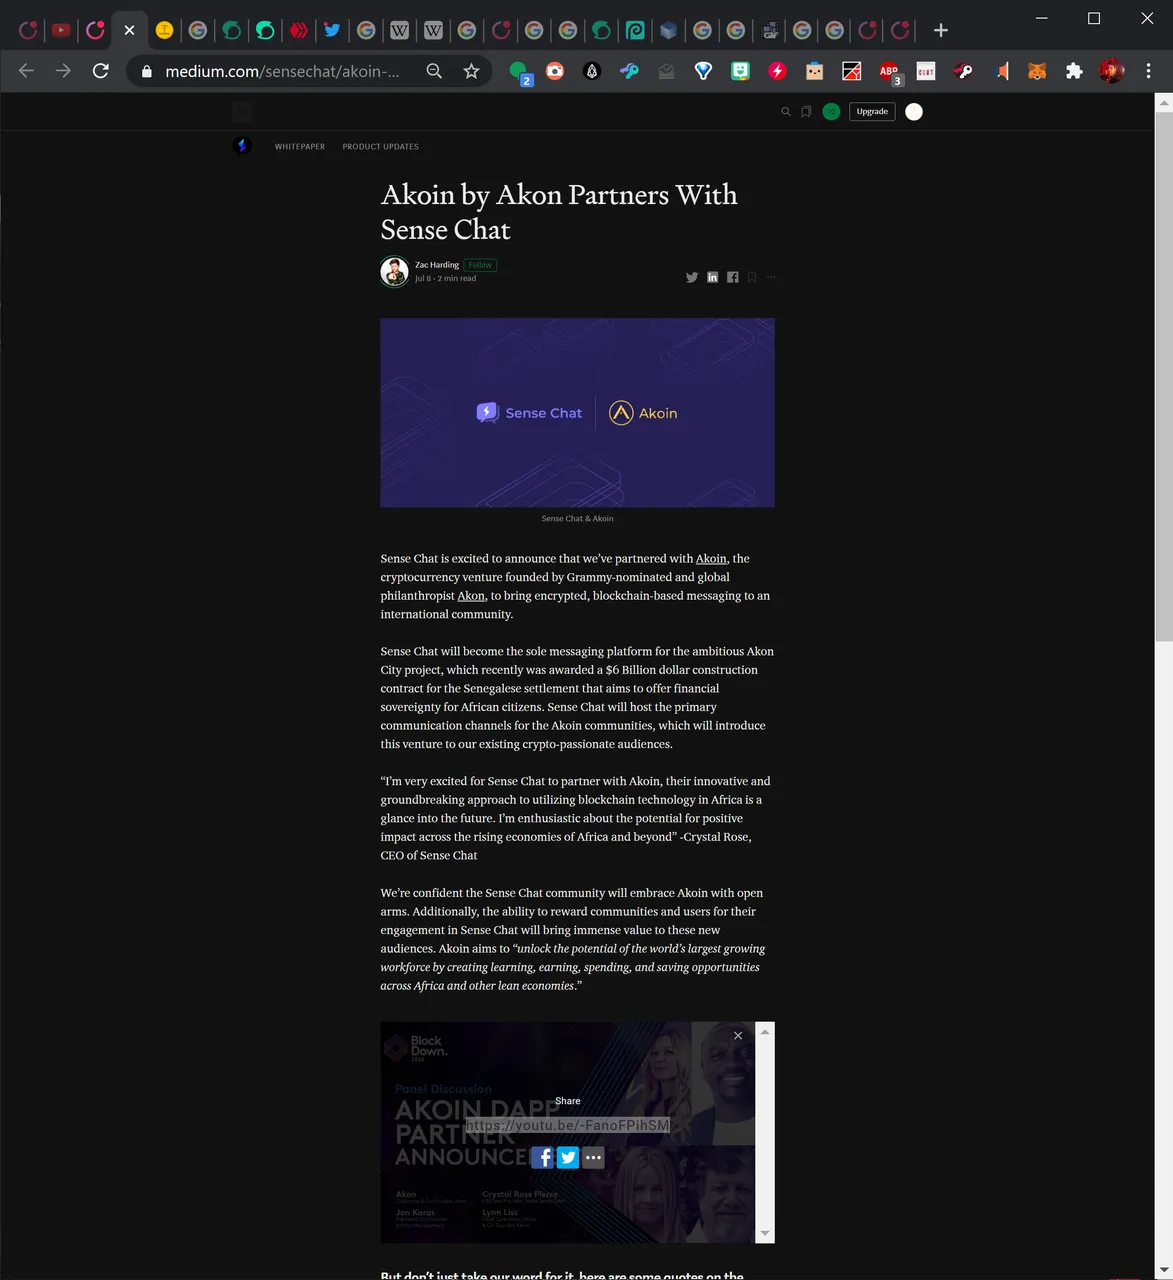
Task: Follow Zac Harding
Action: (x=481, y=265)
